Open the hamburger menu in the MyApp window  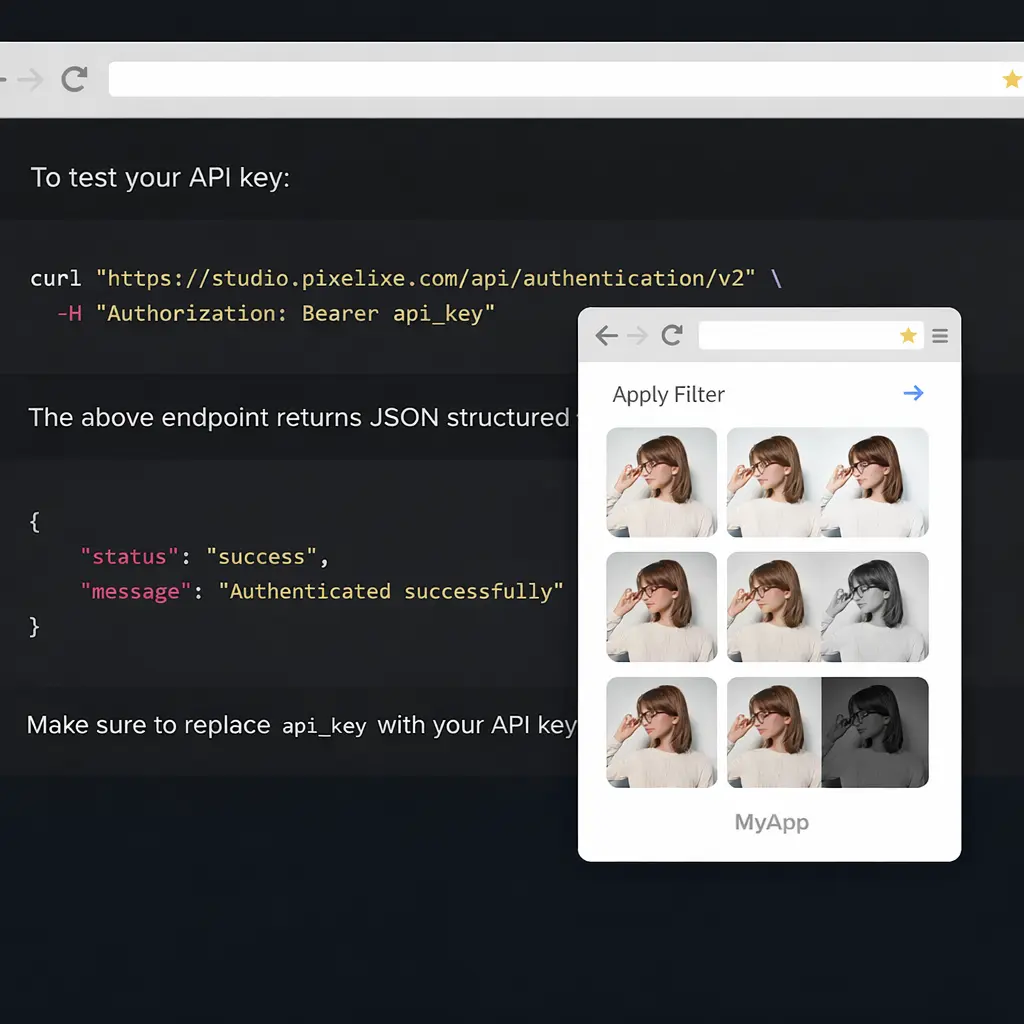(940, 336)
